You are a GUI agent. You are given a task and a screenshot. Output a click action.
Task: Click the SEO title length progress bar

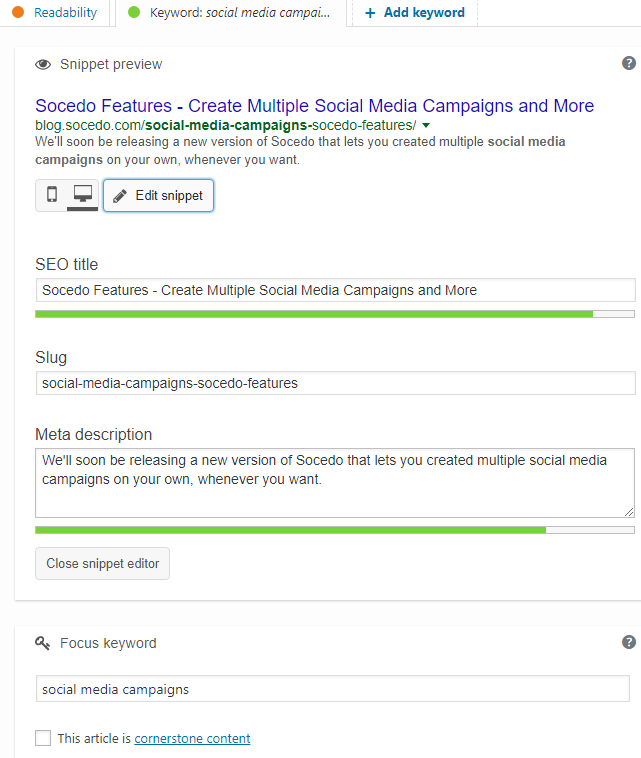[x=335, y=314]
